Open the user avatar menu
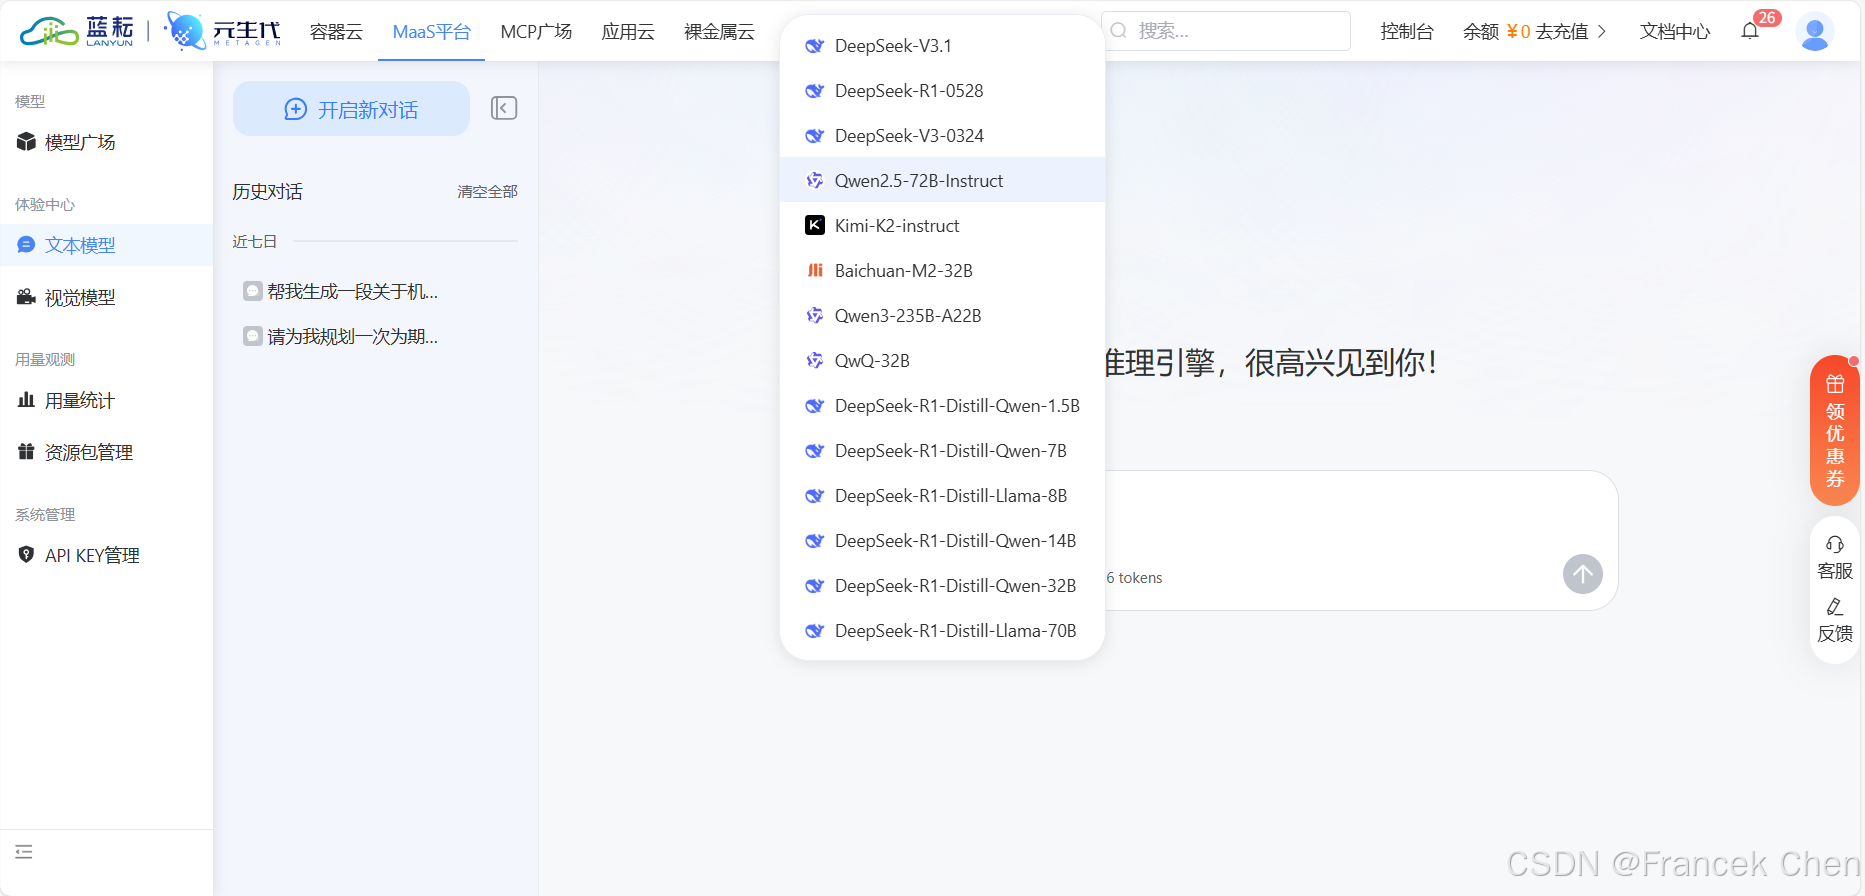This screenshot has height=896, width=1865. click(x=1814, y=31)
